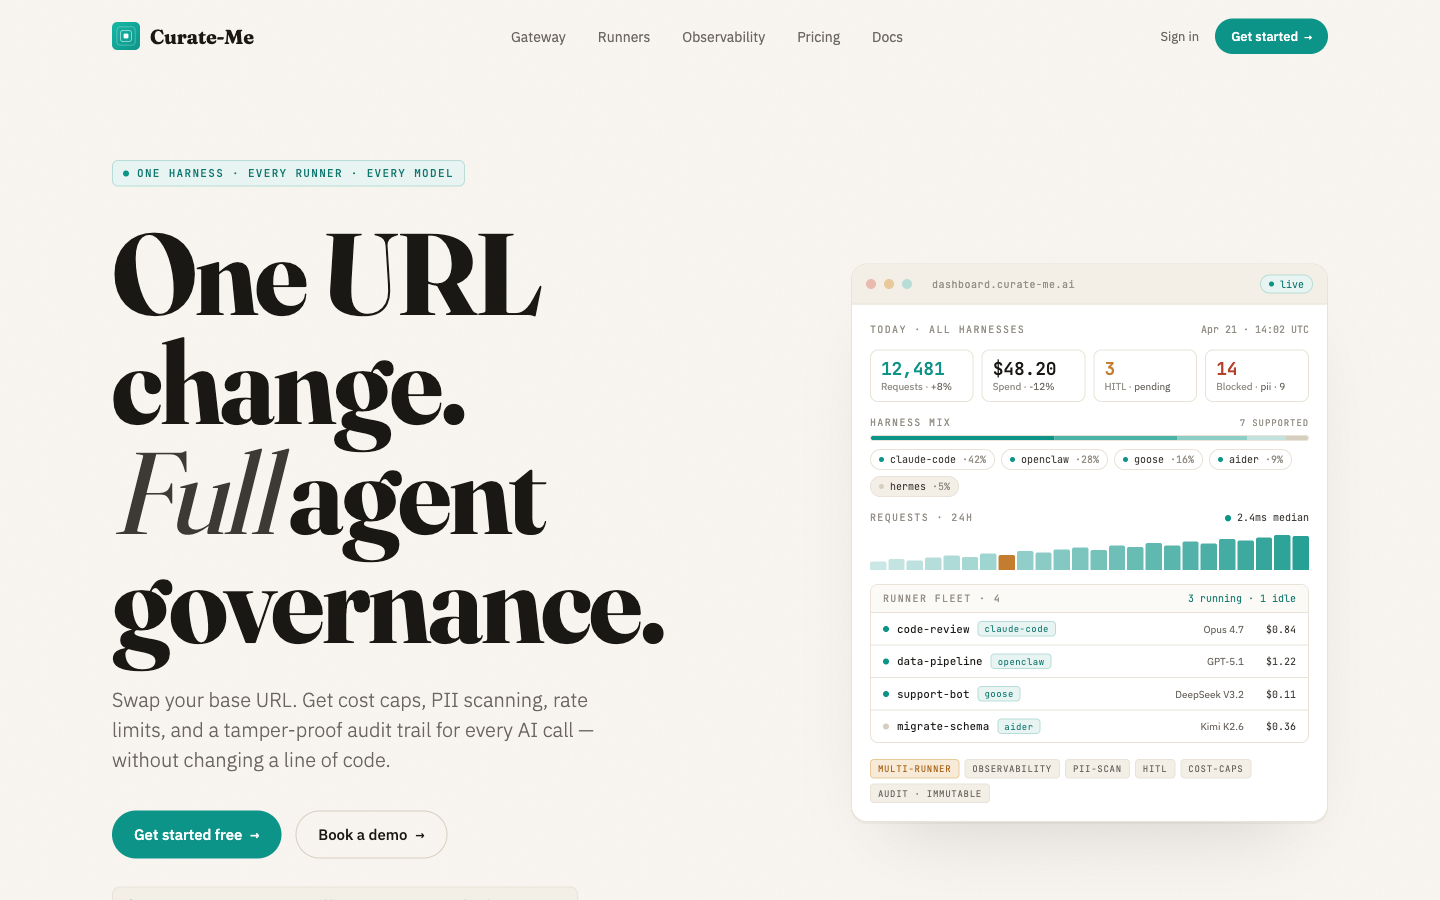This screenshot has height=900, width=1440.
Task: Click the red window dot icon
Action: point(871,284)
